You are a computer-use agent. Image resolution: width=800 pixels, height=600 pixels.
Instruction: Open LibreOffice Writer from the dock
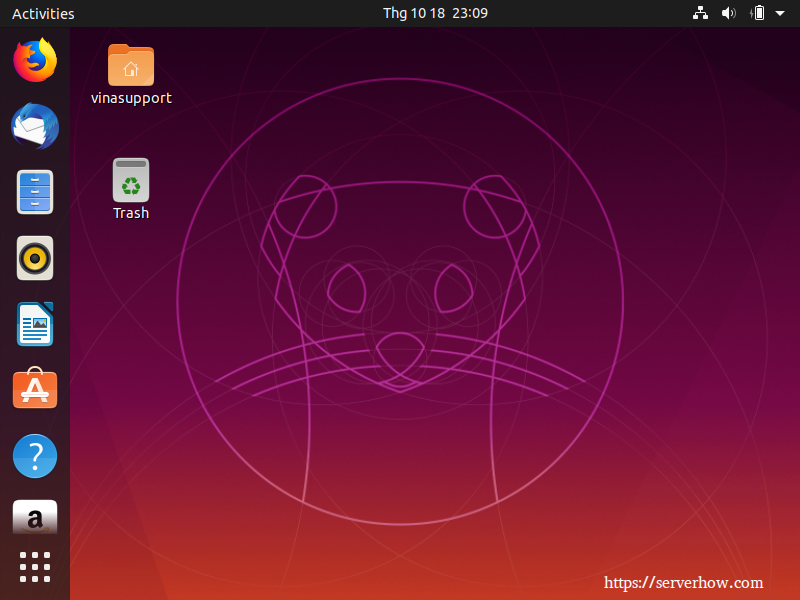(x=35, y=324)
